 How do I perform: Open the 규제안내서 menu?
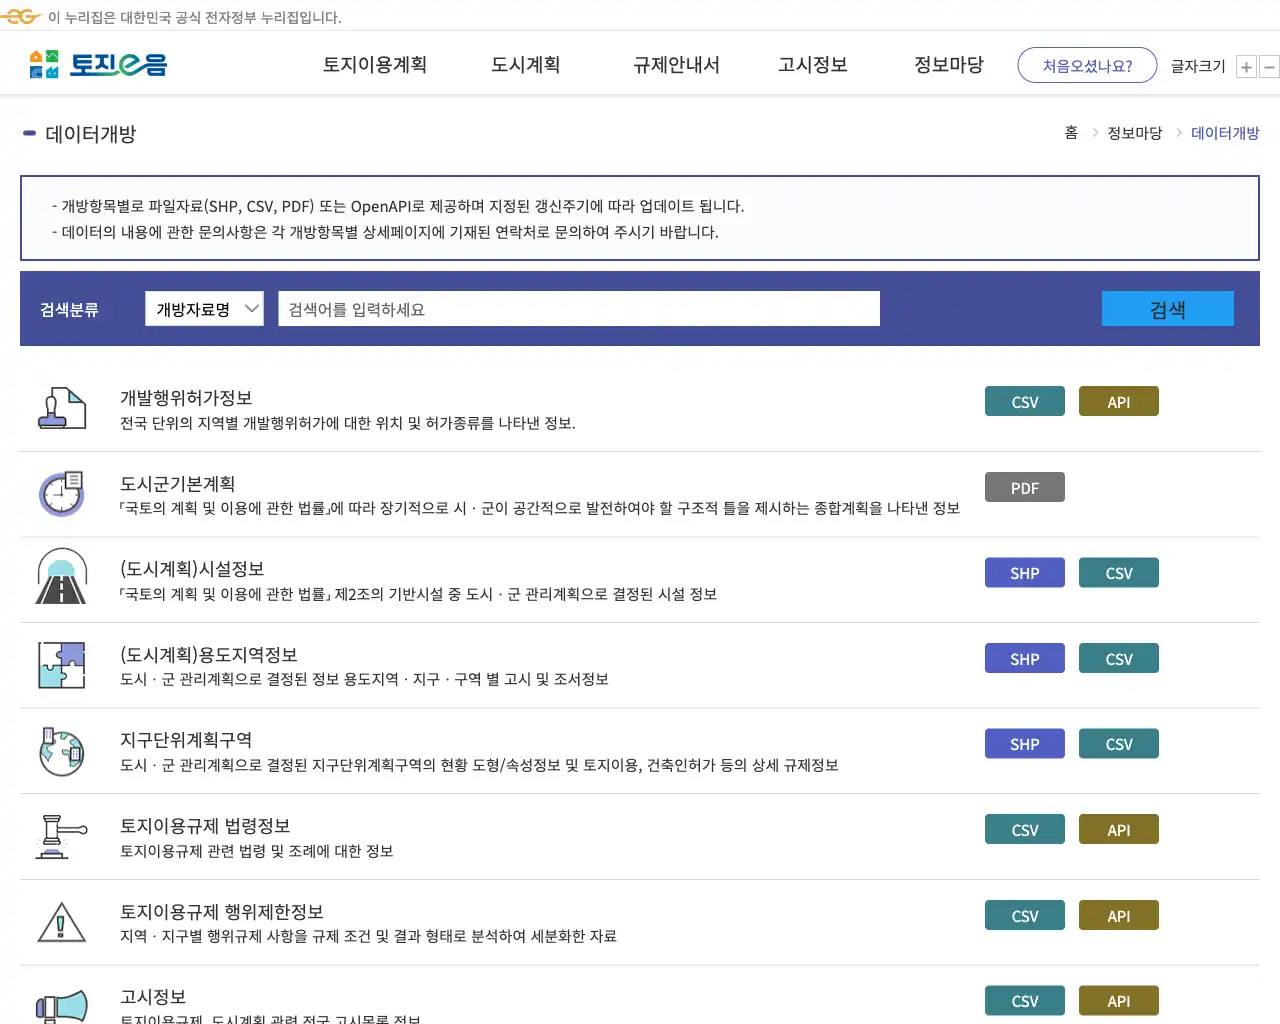[x=676, y=64]
